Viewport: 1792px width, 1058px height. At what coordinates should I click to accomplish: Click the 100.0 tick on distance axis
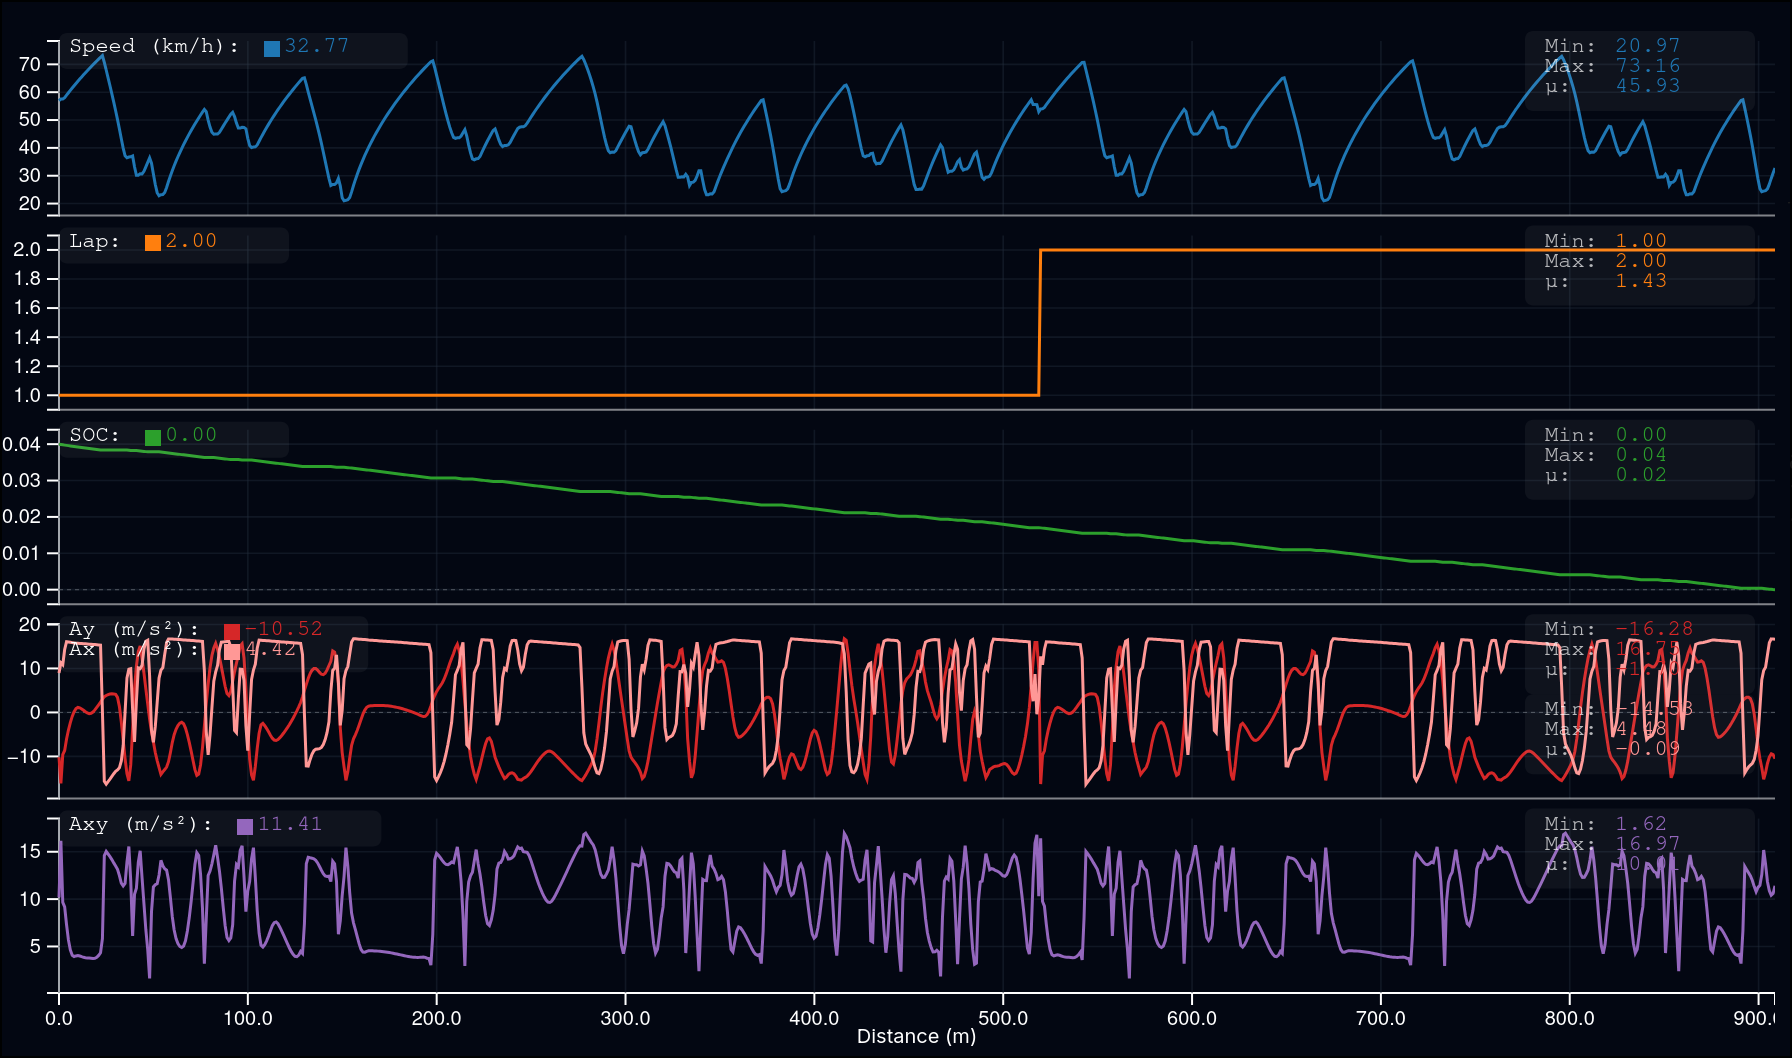pyautogui.click(x=248, y=1018)
